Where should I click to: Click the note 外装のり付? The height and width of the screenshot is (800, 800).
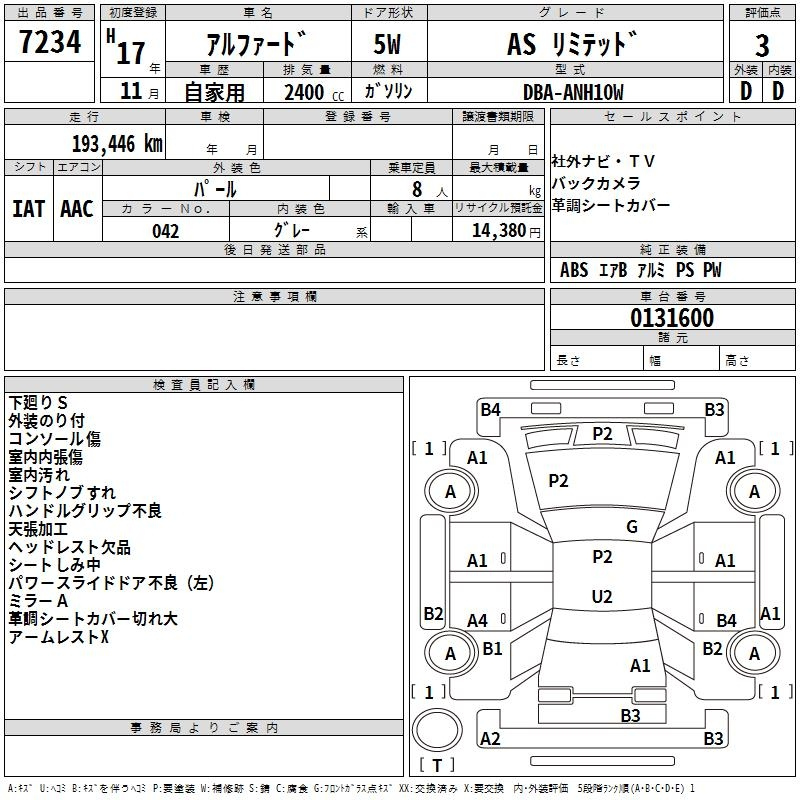click(x=46, y=420)
